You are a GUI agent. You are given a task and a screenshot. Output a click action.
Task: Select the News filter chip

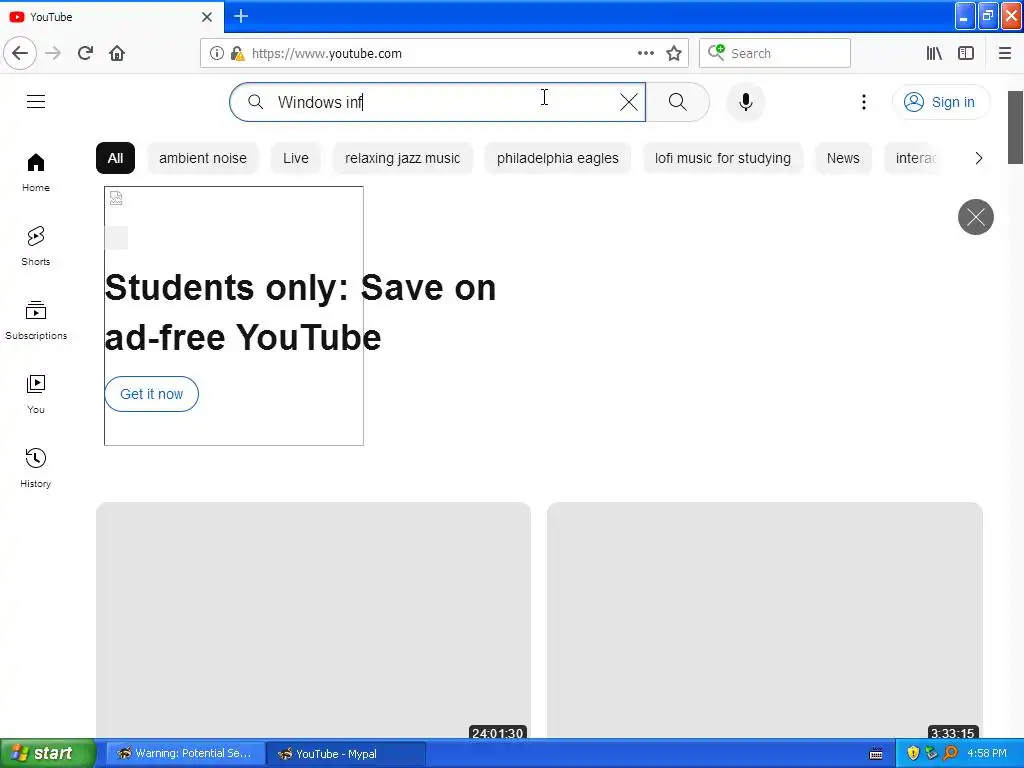[x=843, y=158]
